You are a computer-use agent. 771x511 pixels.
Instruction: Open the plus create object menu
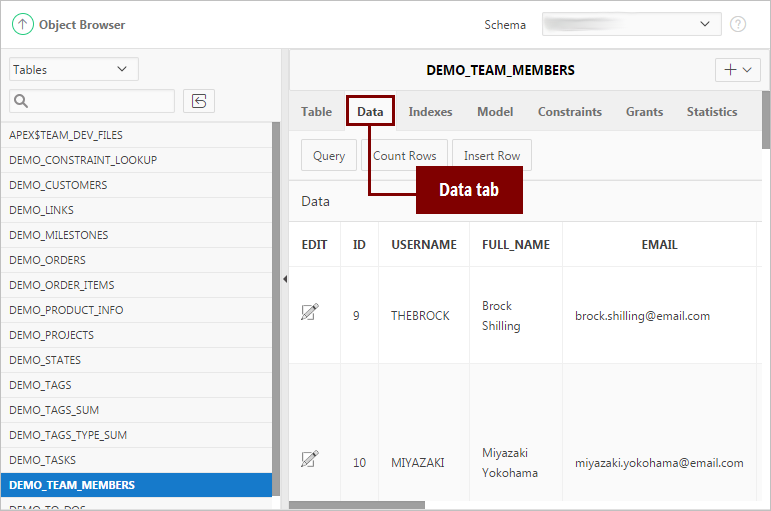click(738, 70)
